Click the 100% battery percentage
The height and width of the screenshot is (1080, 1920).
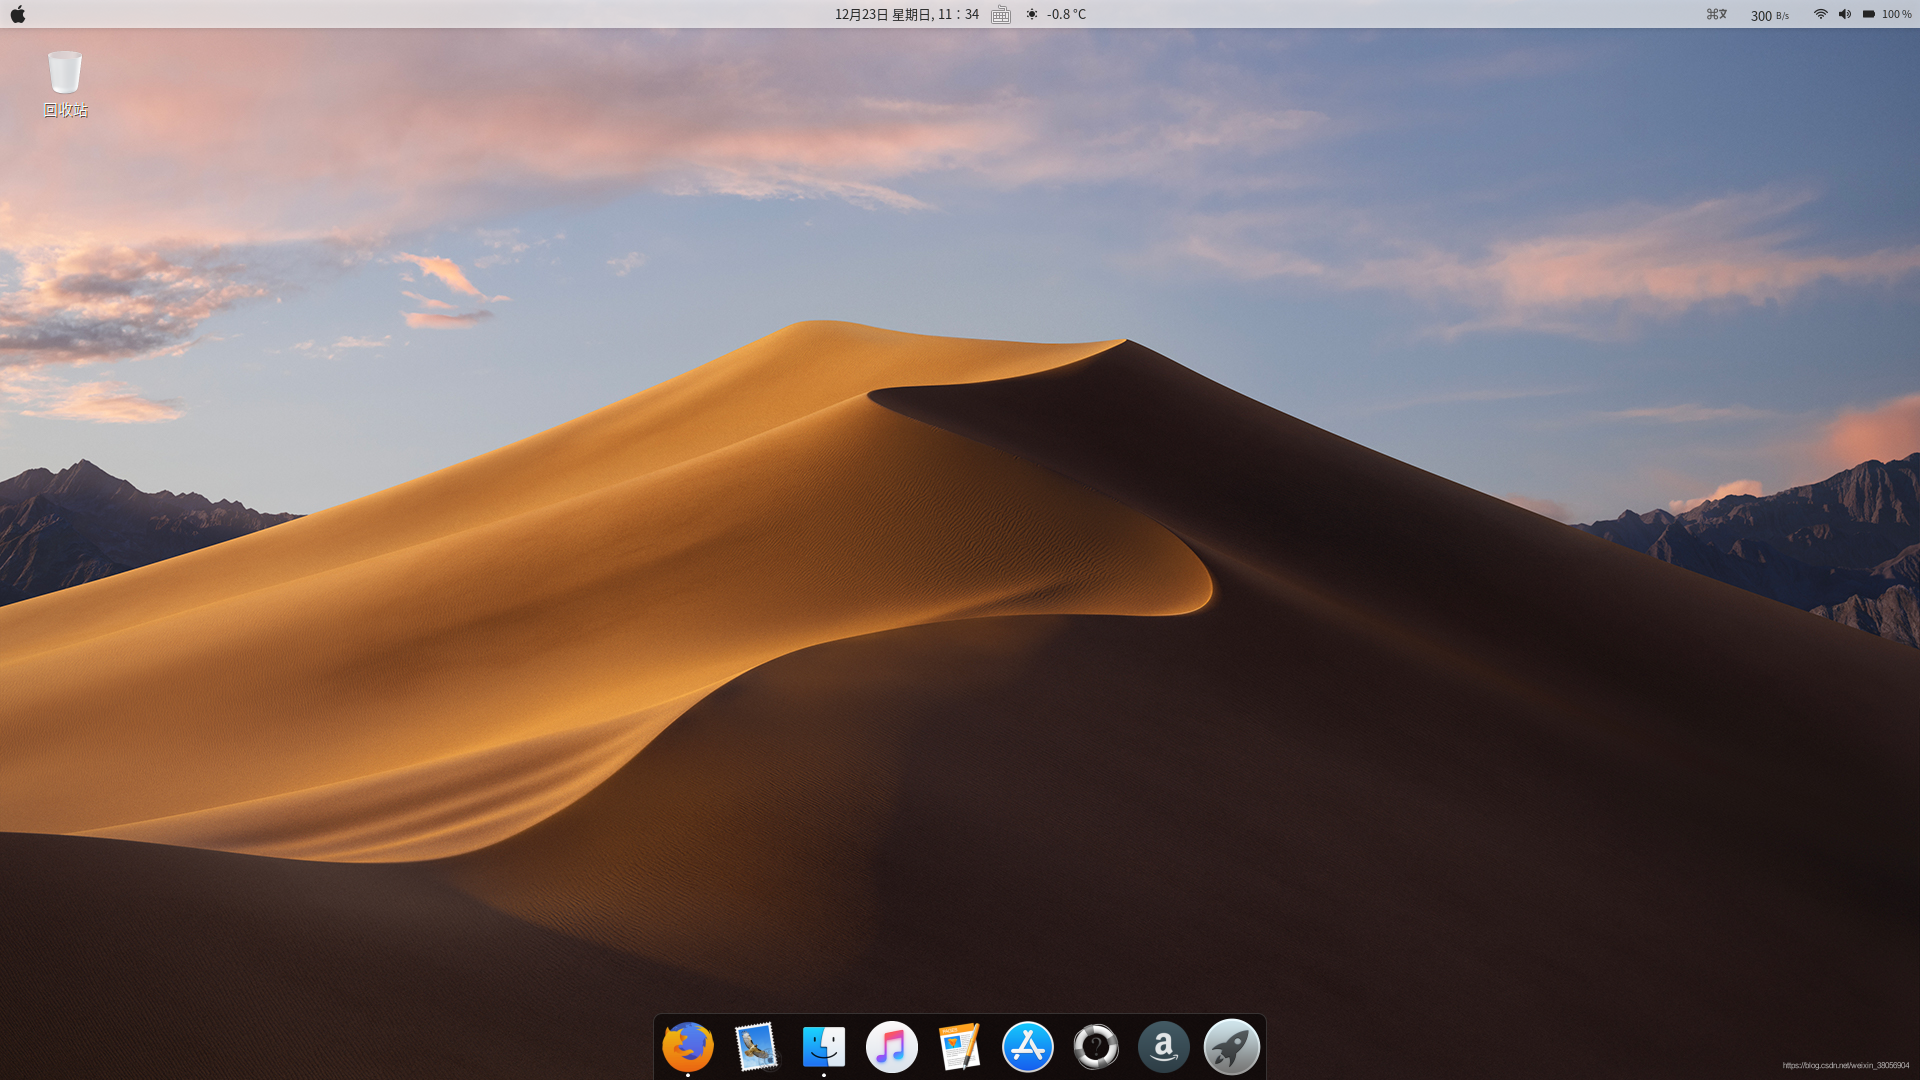[1897, 14]
